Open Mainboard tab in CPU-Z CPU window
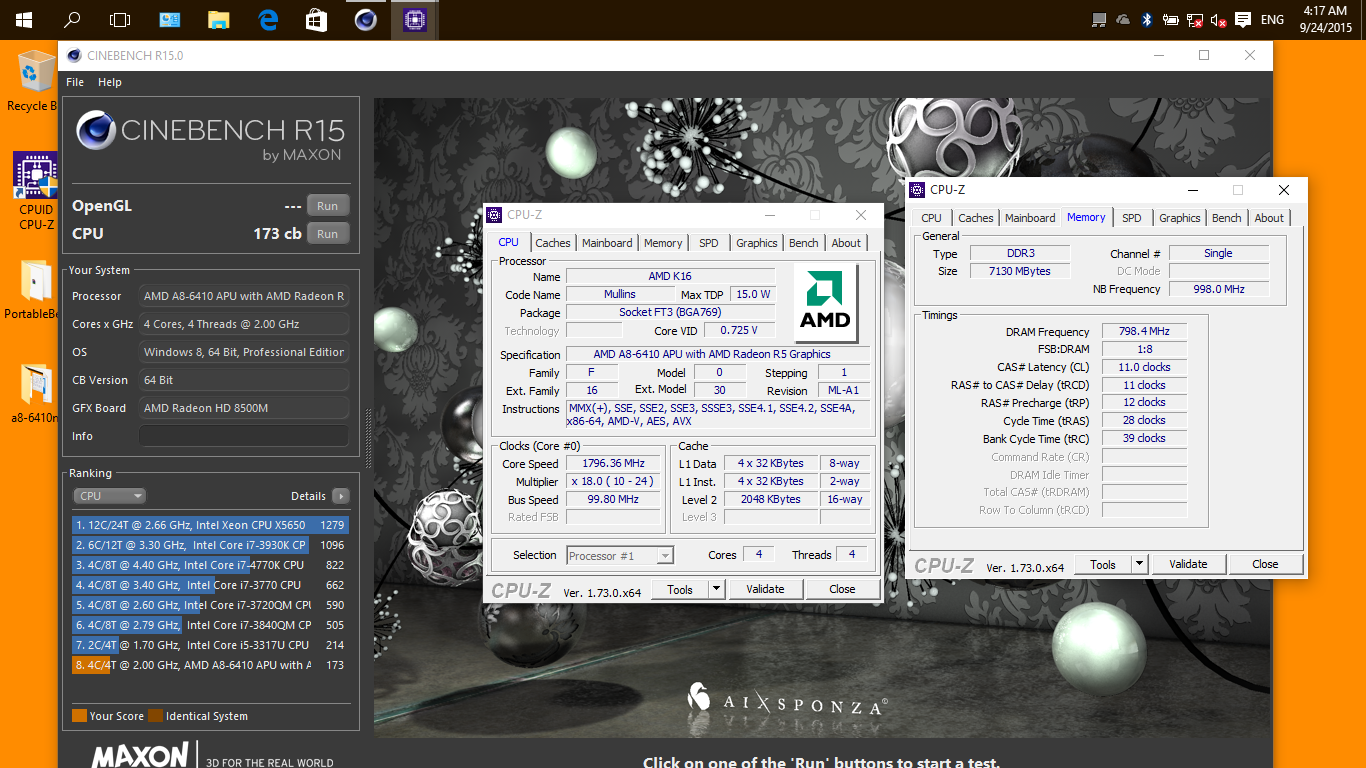This screenshot has height=768, width=1366. [607, 243]
